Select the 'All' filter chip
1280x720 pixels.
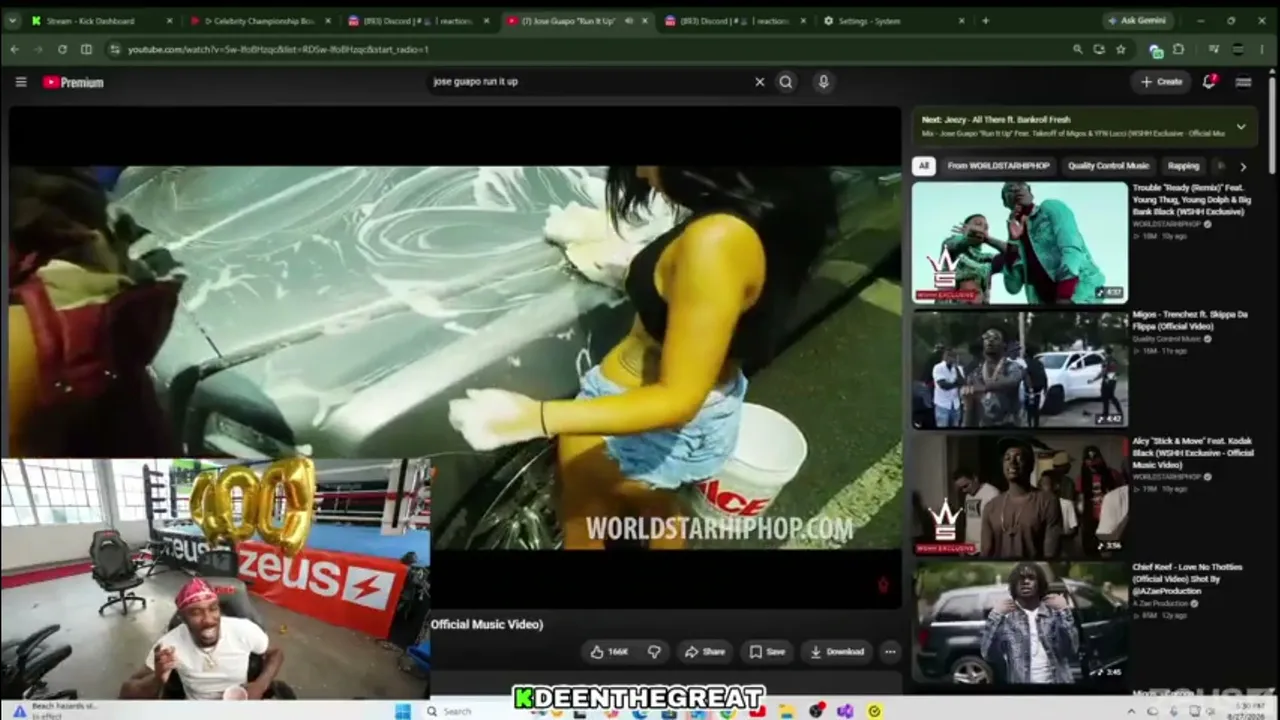[924, 166]
